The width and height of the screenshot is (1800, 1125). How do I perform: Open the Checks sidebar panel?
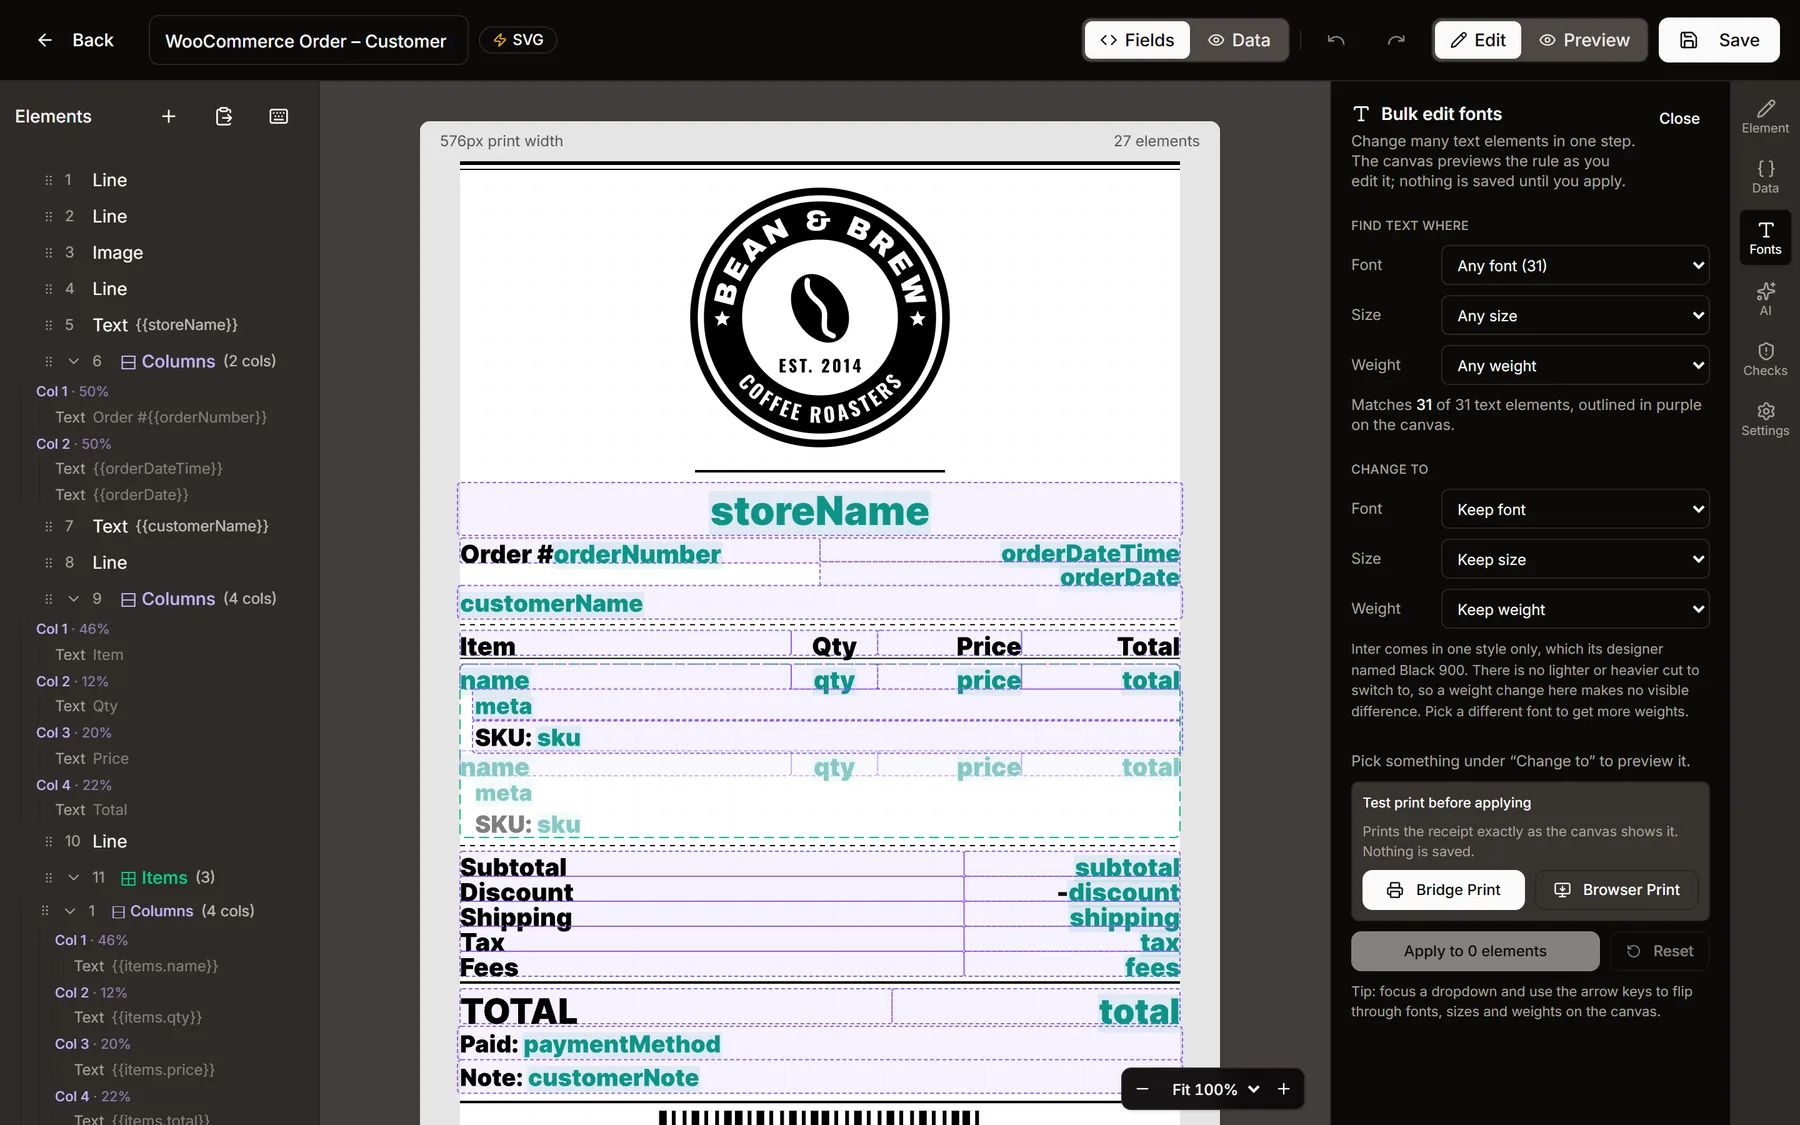click(x=1765, y=359)
